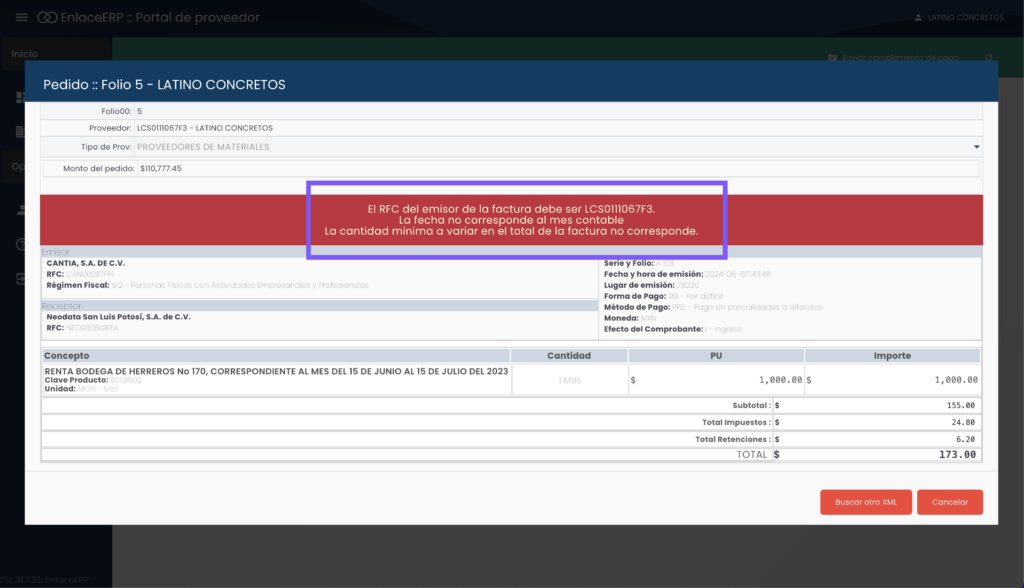Click the Lugar de emisión line
This screenshot has height=588, width=1024.
[651, 286]
